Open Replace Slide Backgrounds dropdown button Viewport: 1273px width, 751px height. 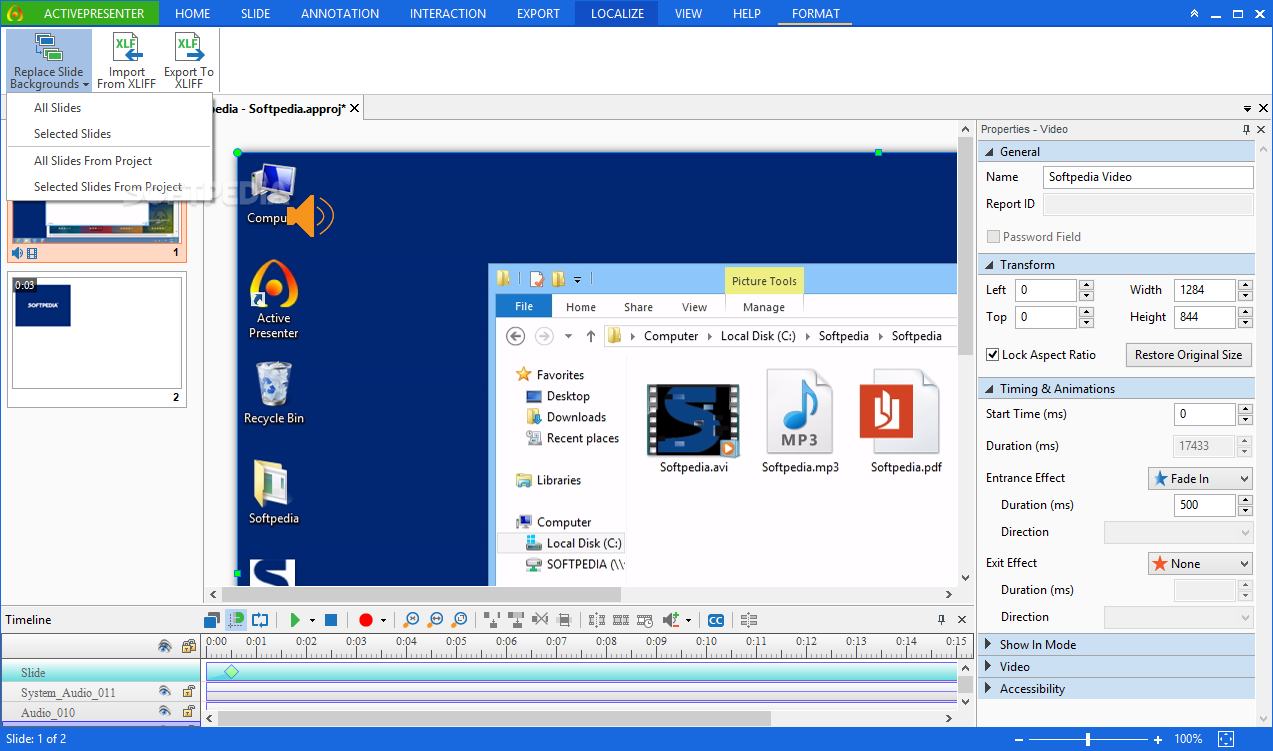50,60
